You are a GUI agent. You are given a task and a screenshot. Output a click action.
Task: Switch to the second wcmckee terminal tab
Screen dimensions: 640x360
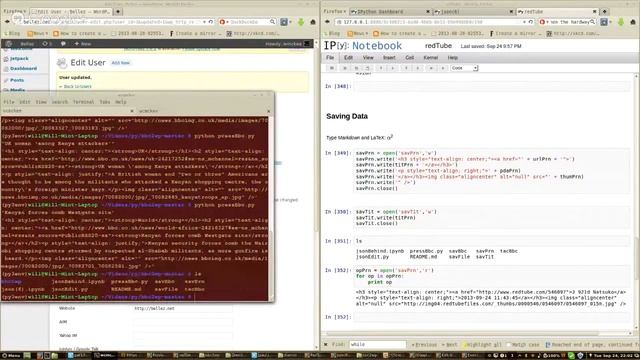click(204, 111)
